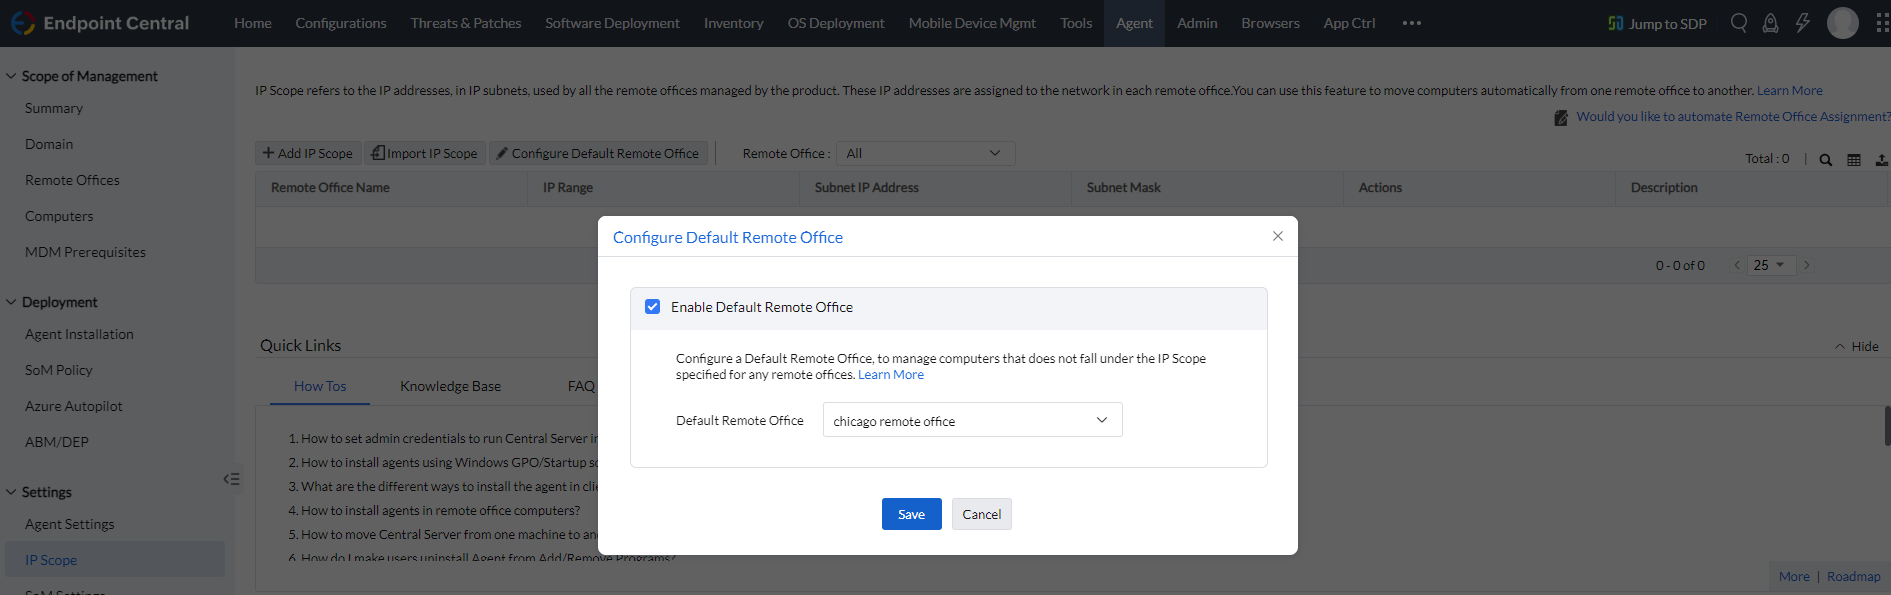The image size is (1891, 595).
Task: Expand the Remote Office filter dropdown
Action: pos(925,153)
